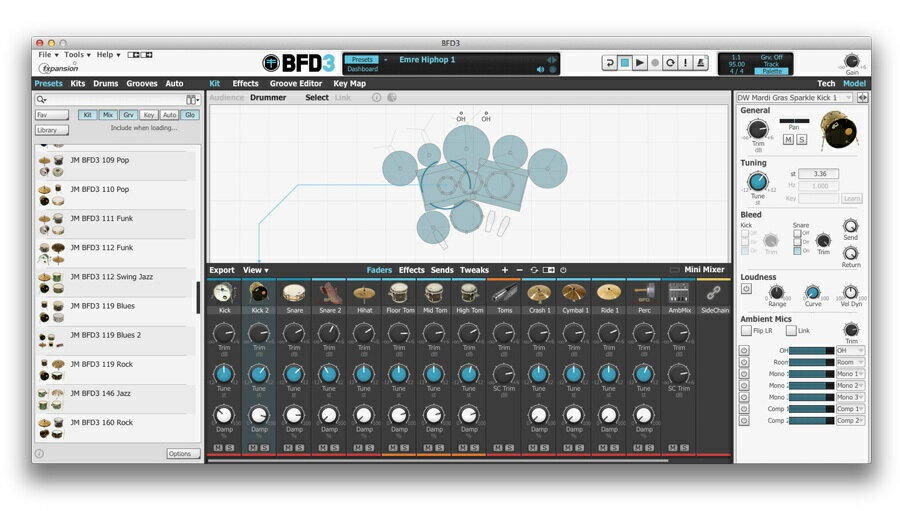Open the Room output dropdown

point(849,362)
